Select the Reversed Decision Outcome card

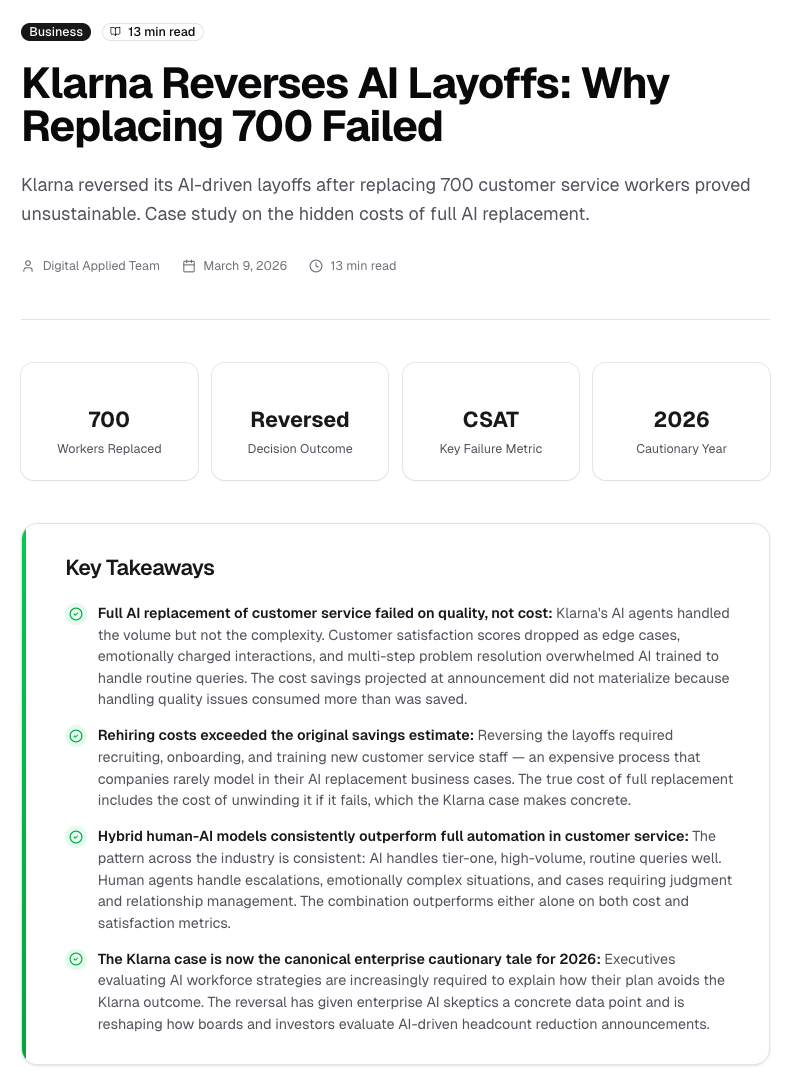(300, 422)
